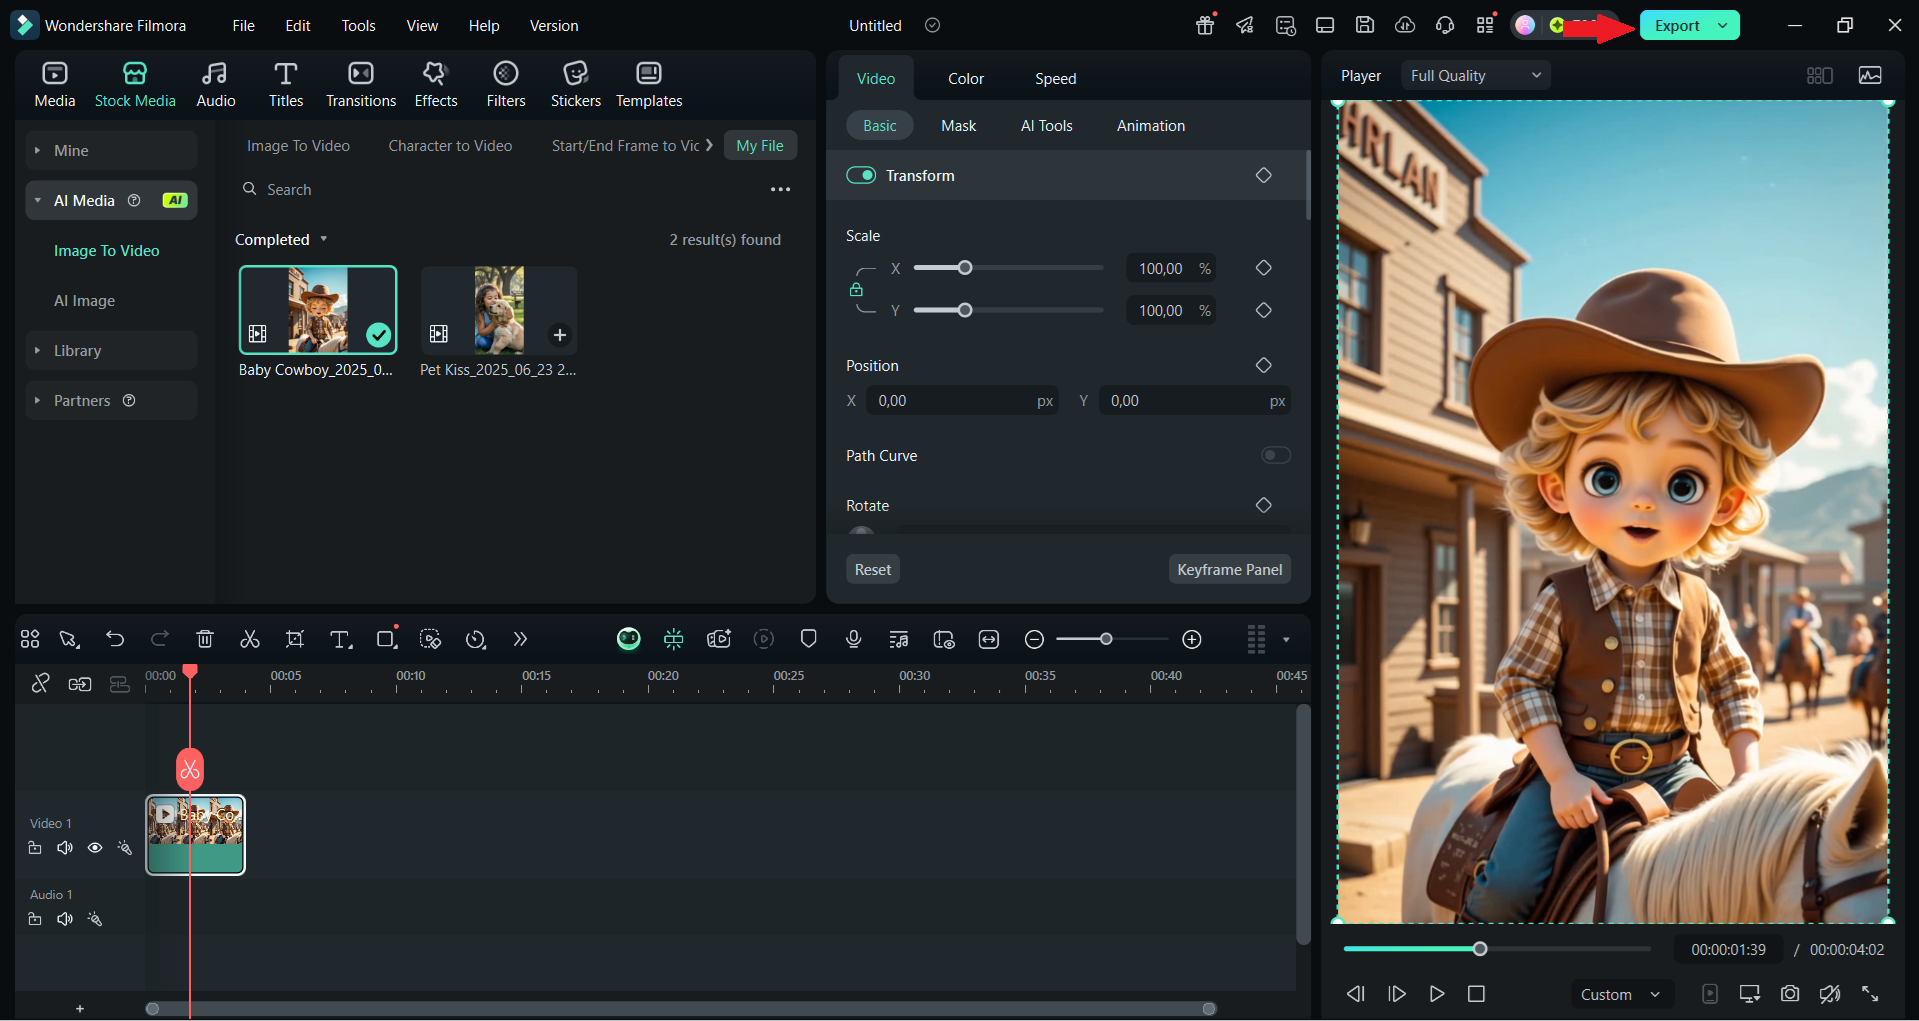Select the Pet Kiss video thumbnail
Image resolution: width=1919 pixels, height=1021 pixels.
499,310
